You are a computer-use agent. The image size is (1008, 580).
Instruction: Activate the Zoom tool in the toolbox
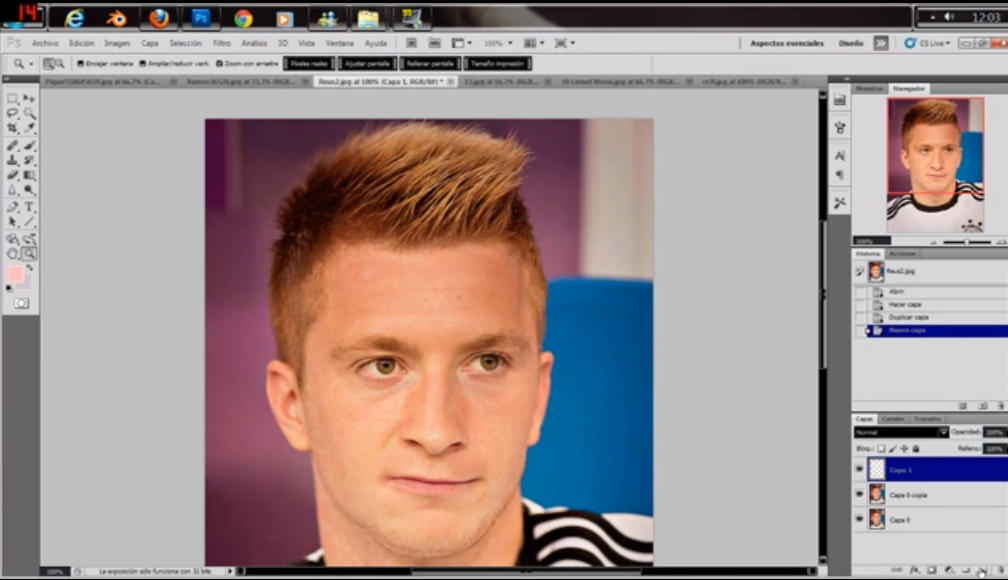tap(29, 253)
